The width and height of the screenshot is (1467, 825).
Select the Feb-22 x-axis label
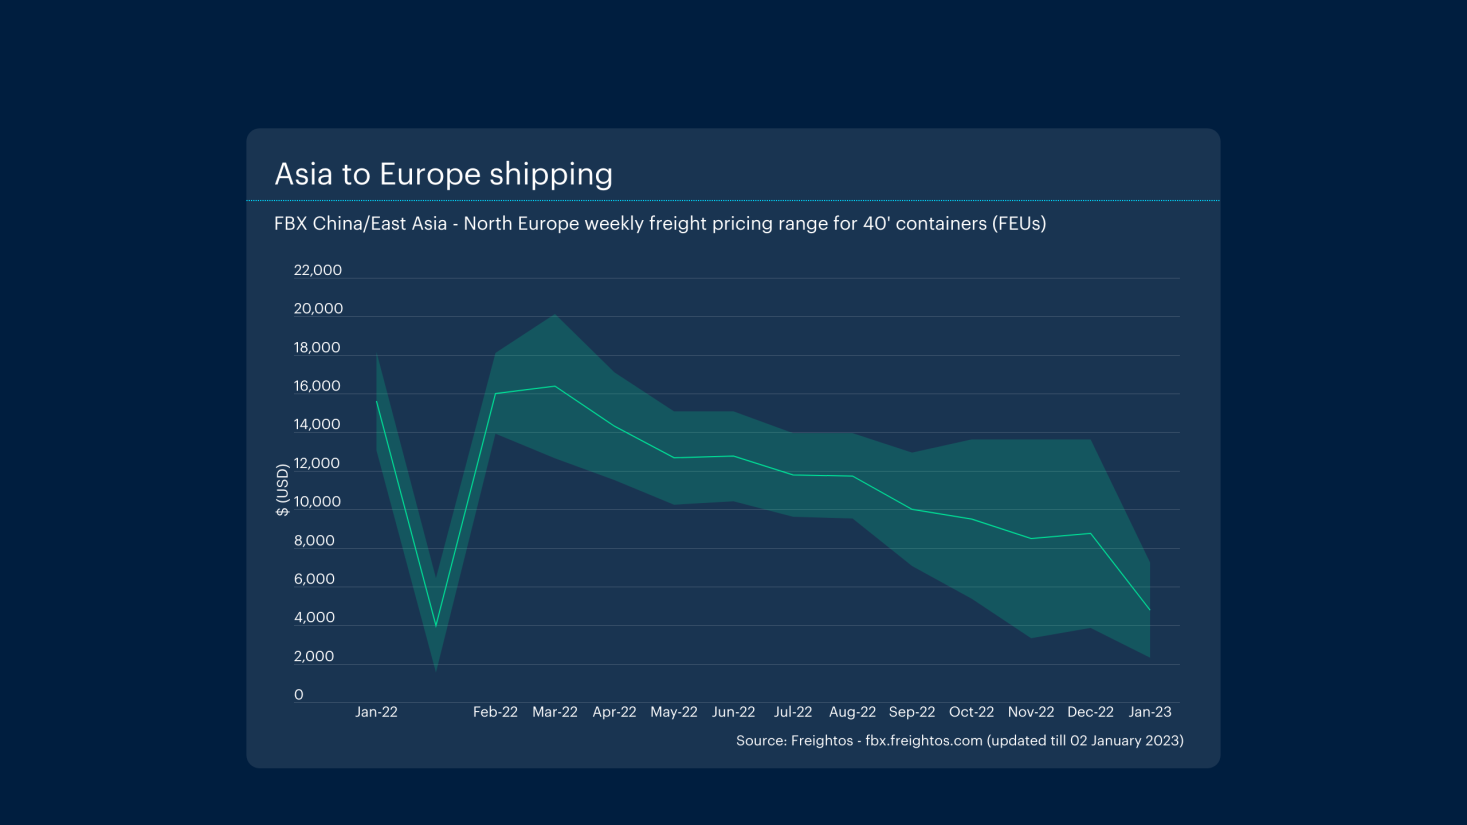click(495, 712)
